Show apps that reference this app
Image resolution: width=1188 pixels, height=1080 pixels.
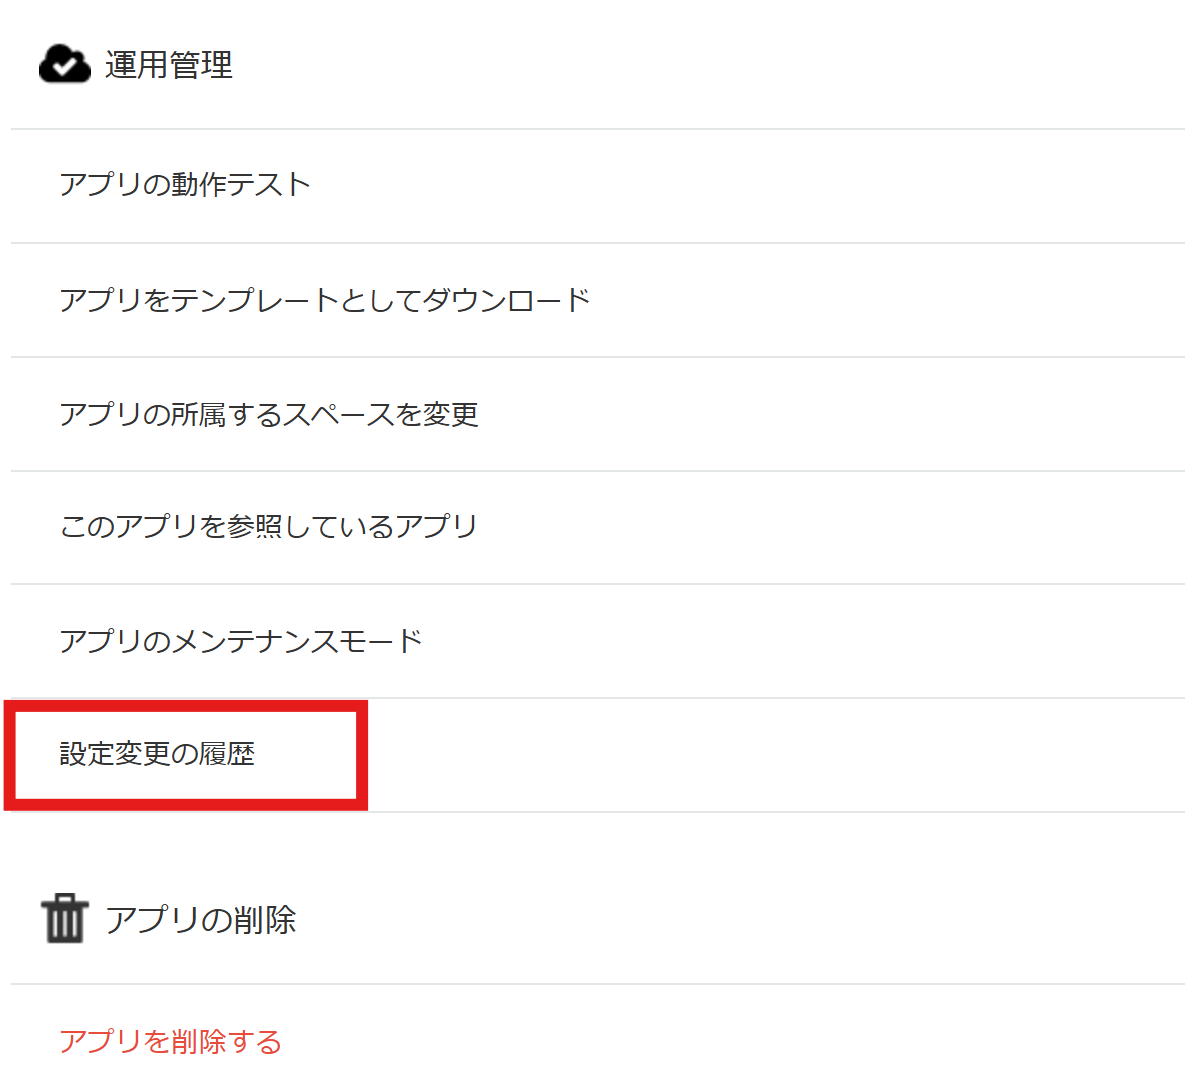(x=269, y=527)
